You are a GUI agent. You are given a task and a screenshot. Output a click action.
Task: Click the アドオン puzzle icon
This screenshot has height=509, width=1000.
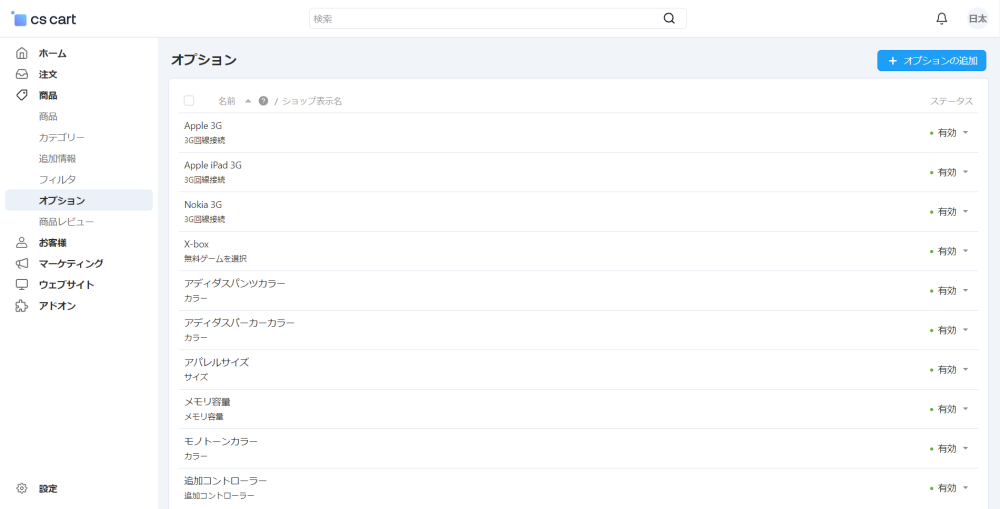pos(22,306)
